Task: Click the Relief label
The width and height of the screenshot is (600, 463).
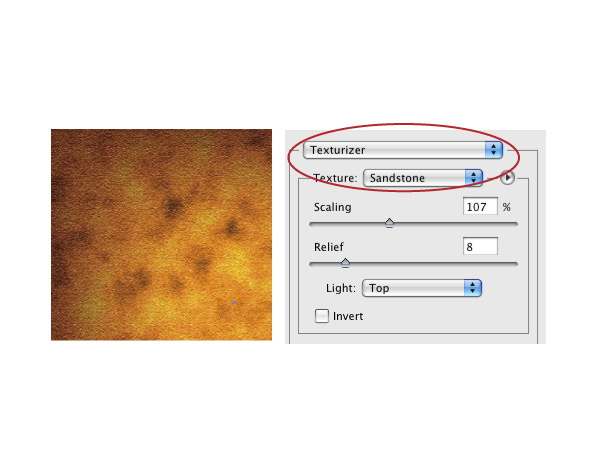Action: point(329,247)
